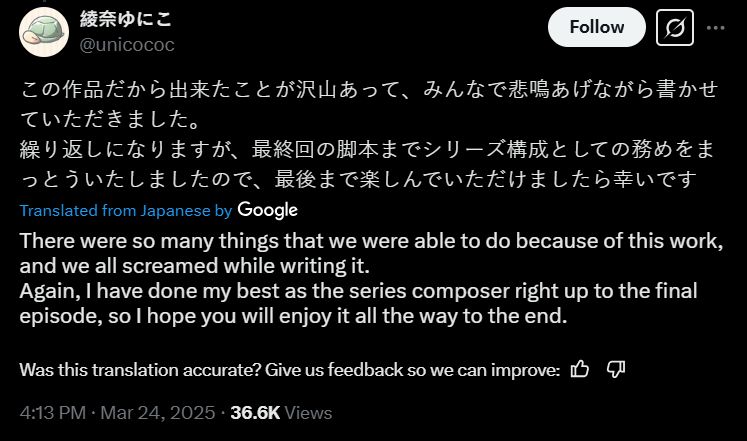Click the thumbs up feedback icon
The height and width of the screenshot is (441, 747).
pos(579,370)
